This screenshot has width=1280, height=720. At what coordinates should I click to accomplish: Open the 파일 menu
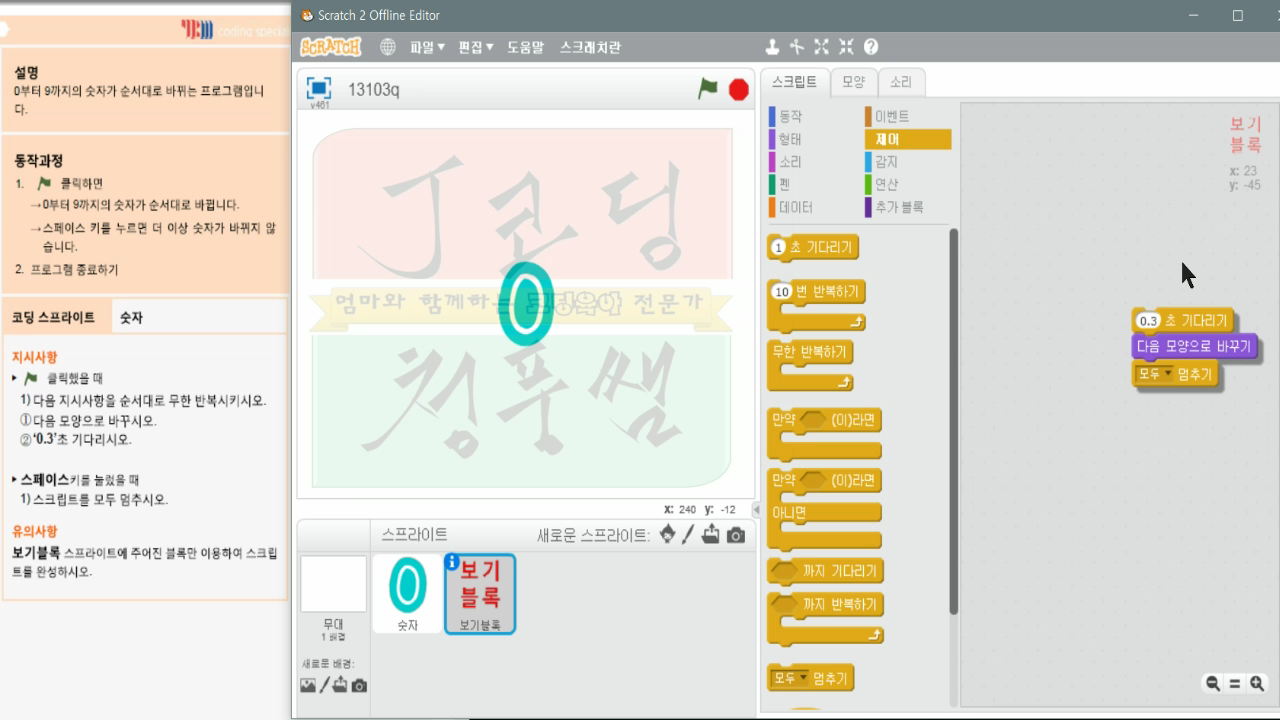pos(426,45)
